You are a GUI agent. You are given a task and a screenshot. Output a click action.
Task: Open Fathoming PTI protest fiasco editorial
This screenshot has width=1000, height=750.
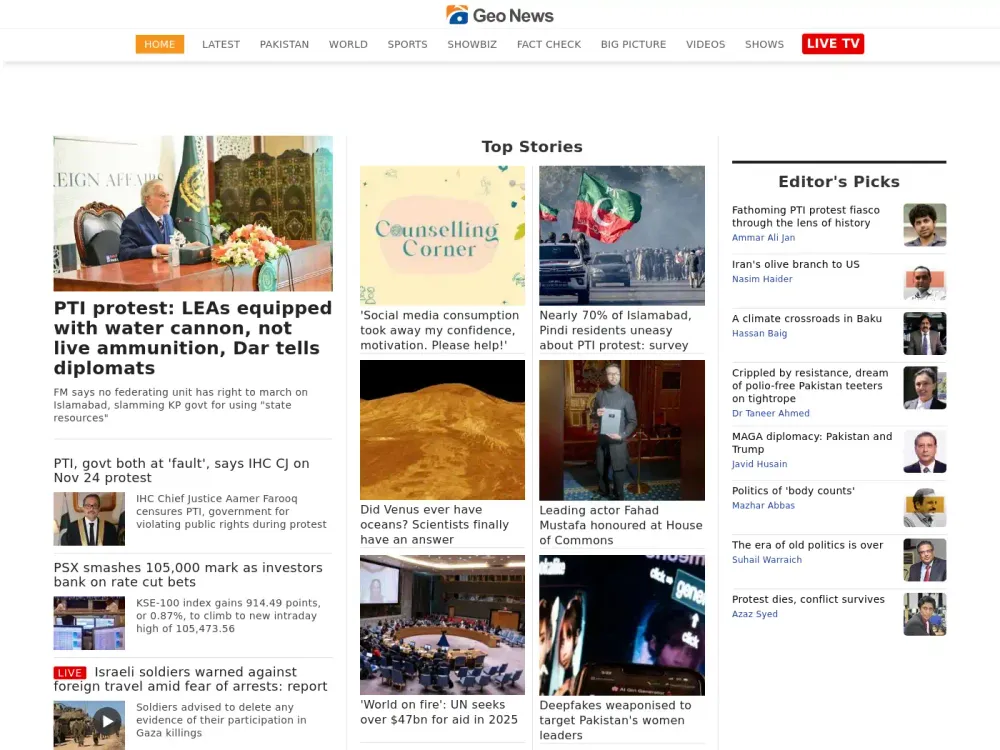(x=806, y=216)
